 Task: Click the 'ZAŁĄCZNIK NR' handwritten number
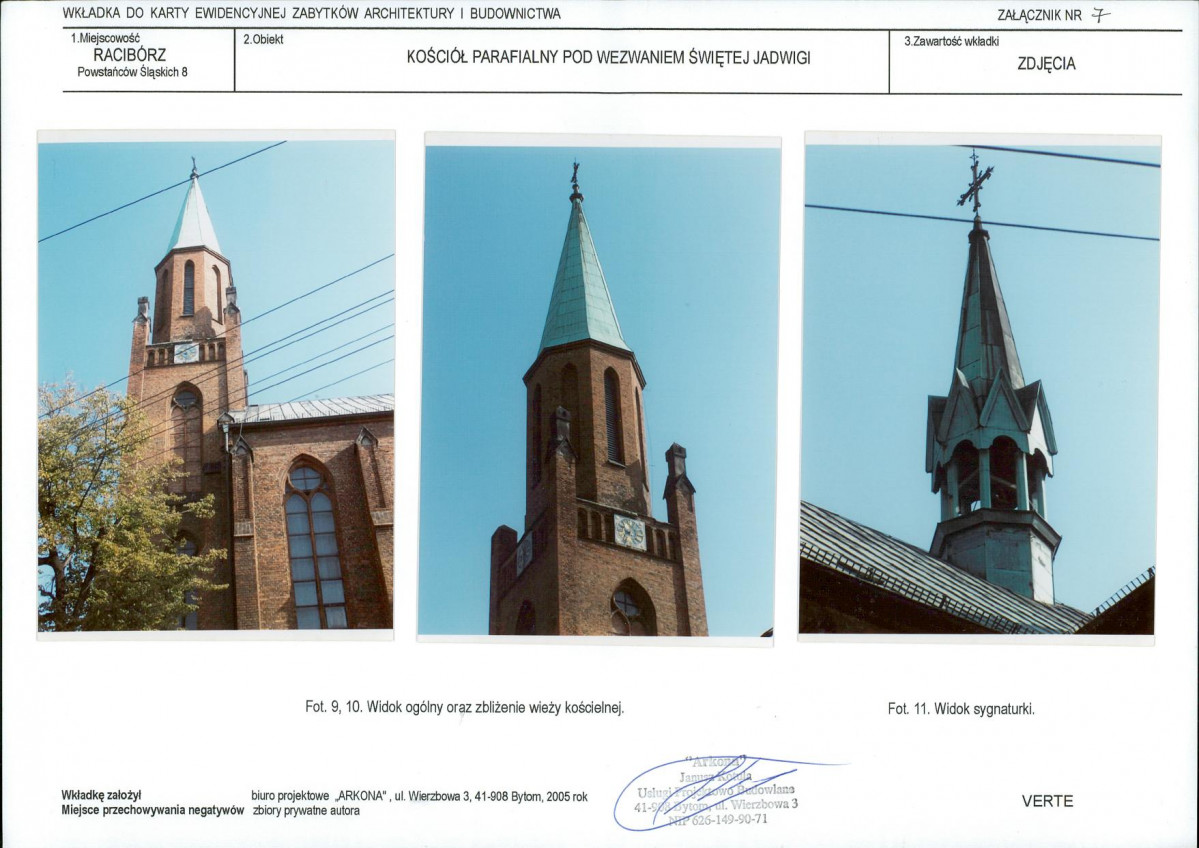1100,14
